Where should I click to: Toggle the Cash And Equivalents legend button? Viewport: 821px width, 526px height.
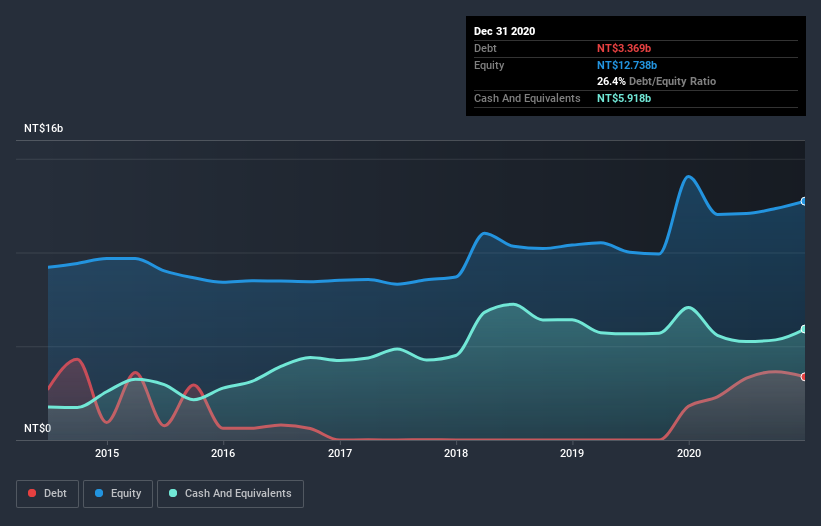pos(230,494)
